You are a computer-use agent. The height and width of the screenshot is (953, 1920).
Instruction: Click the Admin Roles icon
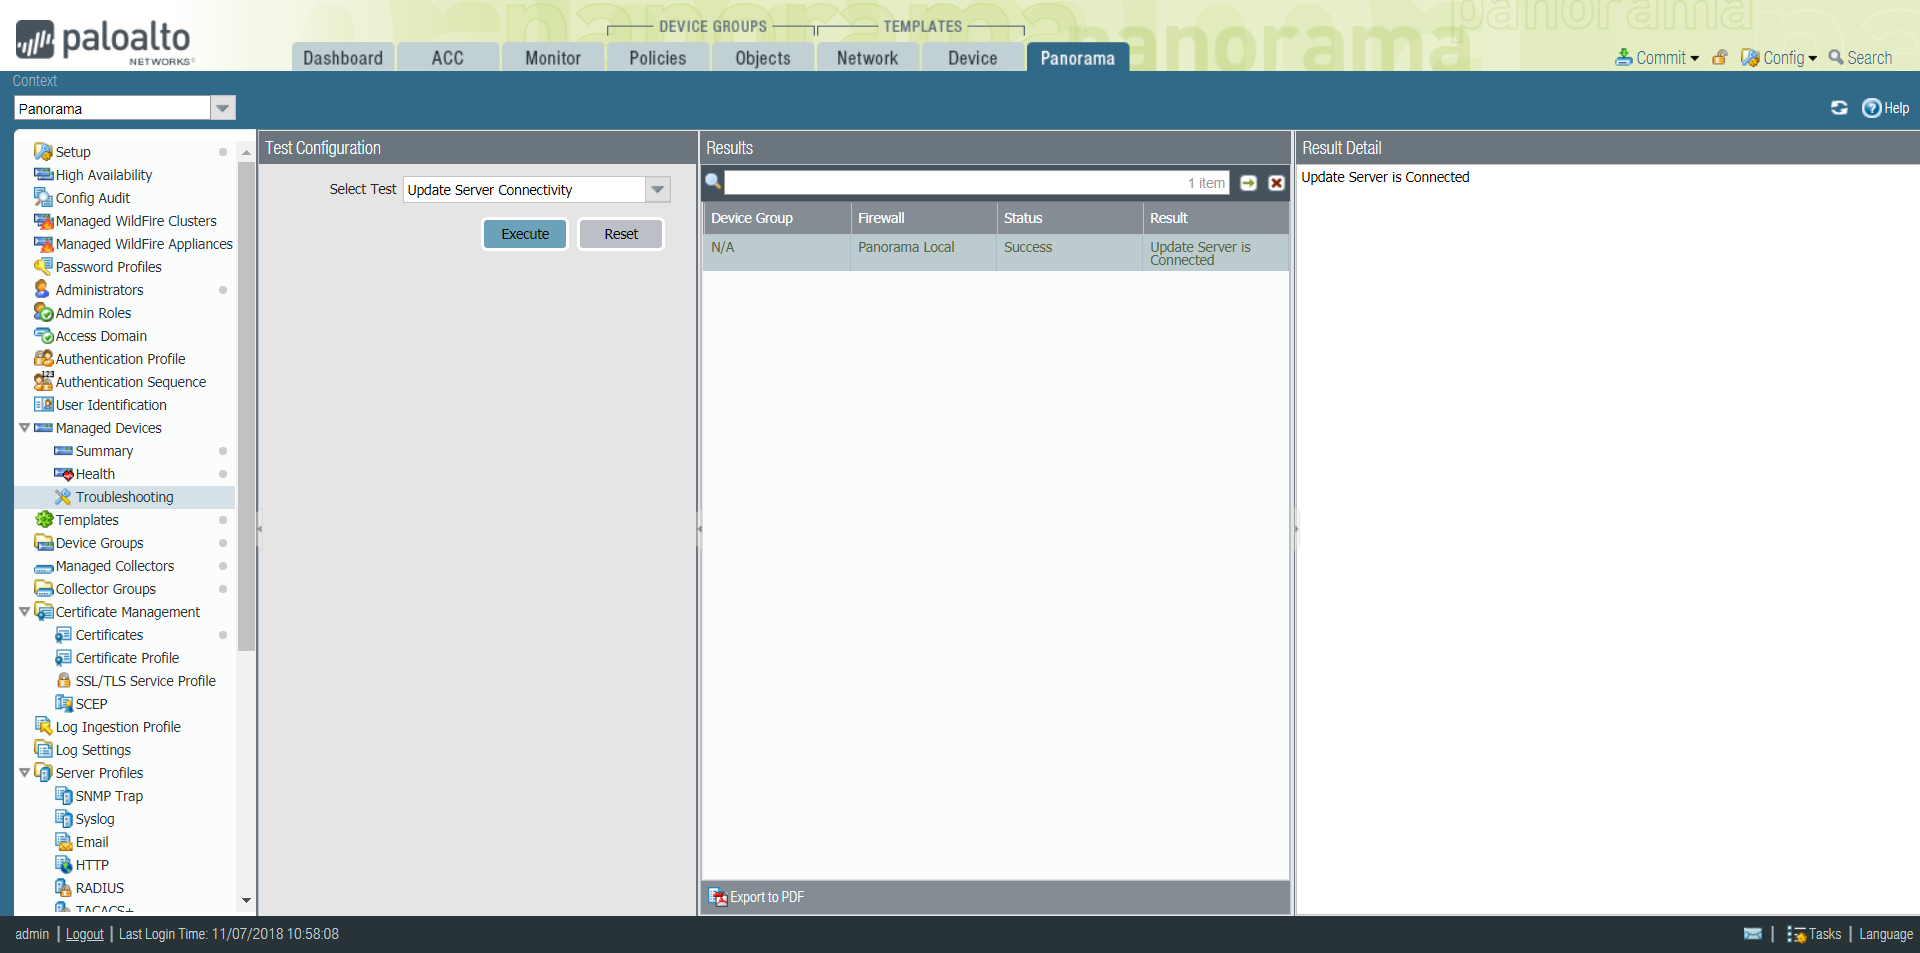[43, 313]
